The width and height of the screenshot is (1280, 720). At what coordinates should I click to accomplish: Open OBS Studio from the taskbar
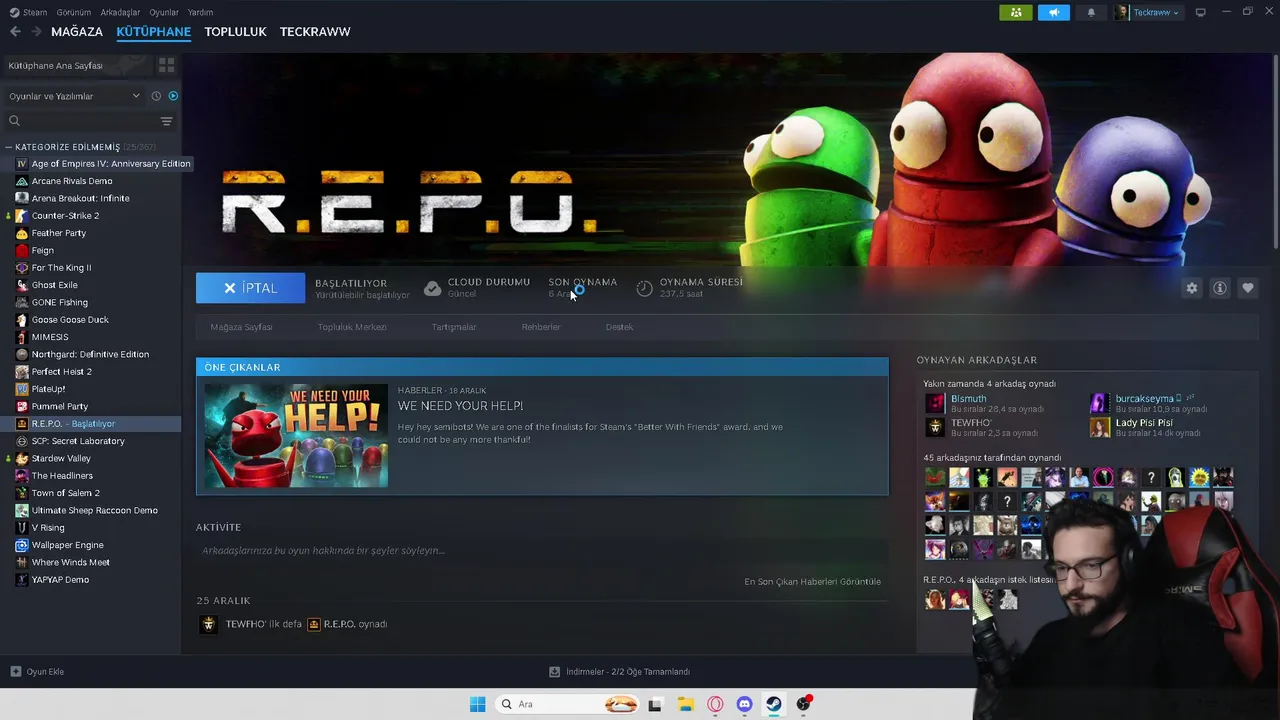tap(804, 704)
